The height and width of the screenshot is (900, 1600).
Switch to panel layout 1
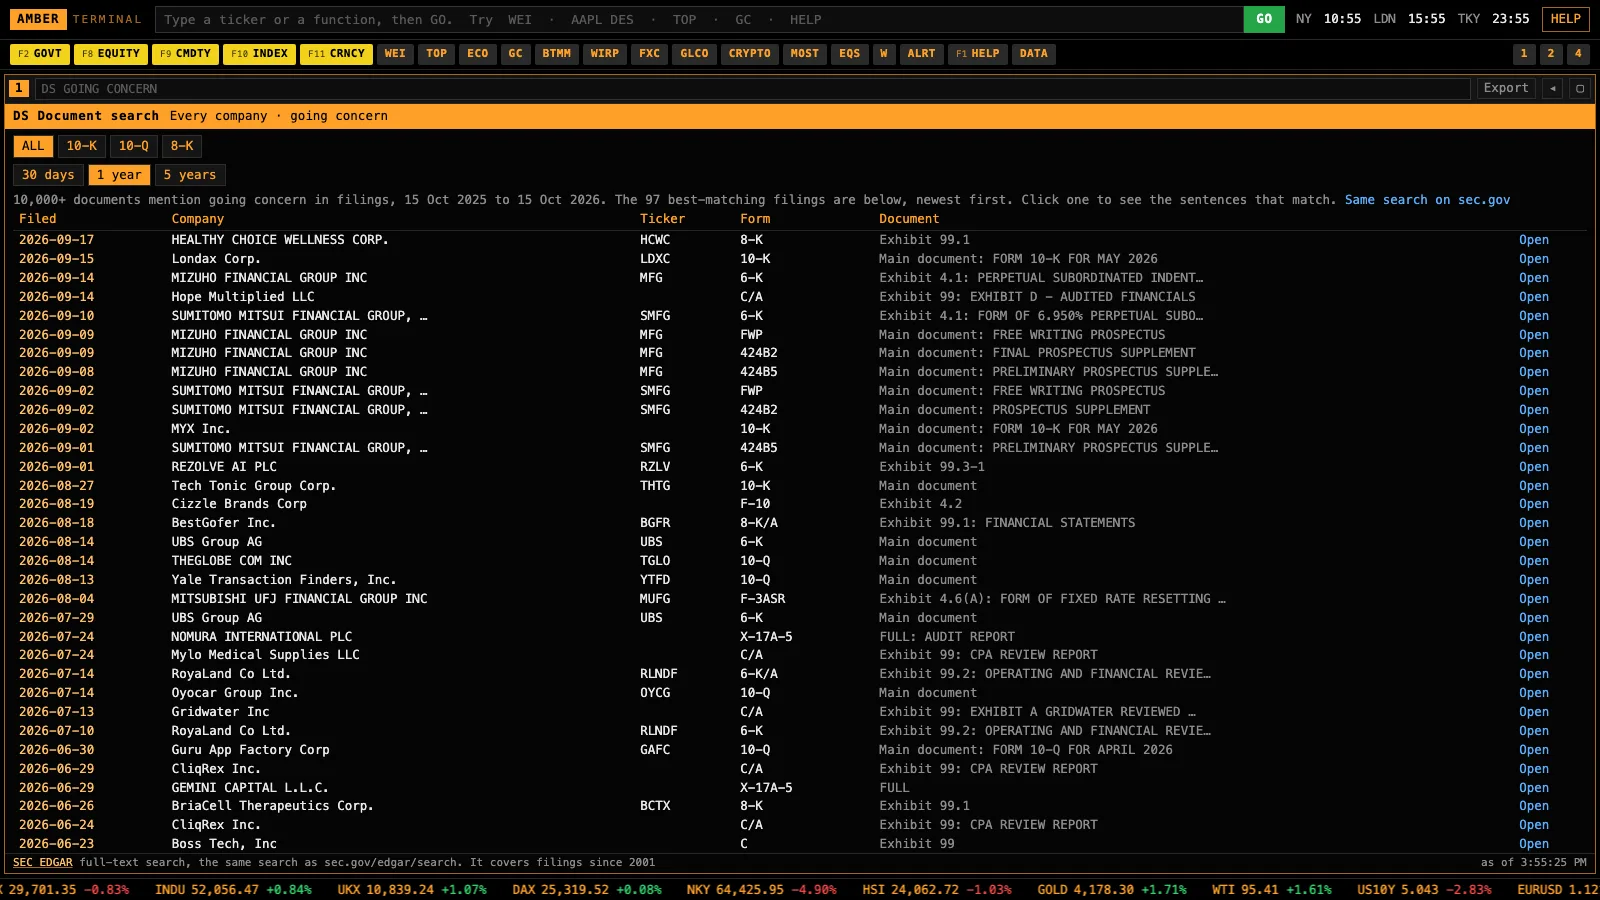point(1524,54)
